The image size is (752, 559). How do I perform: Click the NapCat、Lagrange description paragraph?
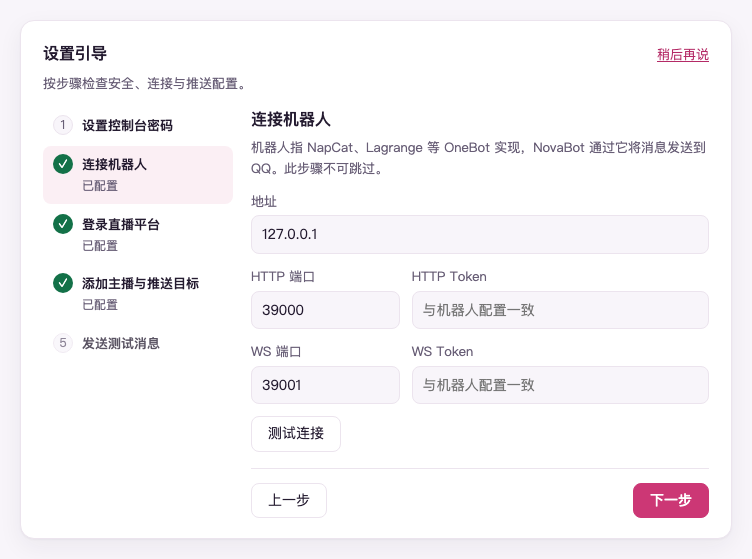tap(479, 158)
